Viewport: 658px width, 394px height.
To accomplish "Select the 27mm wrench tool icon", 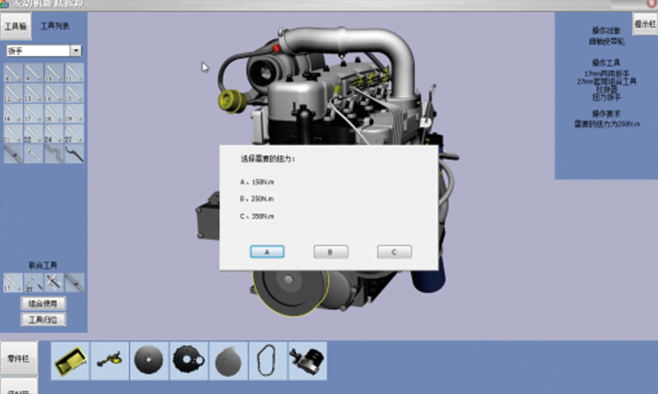I will [x=74, y=133].
